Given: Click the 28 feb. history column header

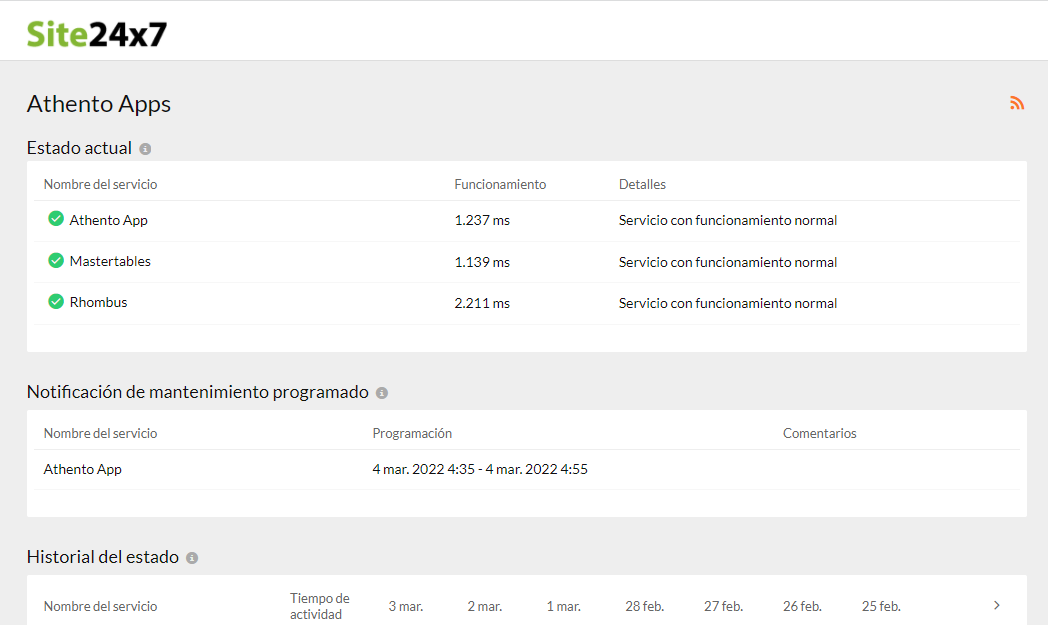Looking at the screenshot, I should [x=644, y=606].
